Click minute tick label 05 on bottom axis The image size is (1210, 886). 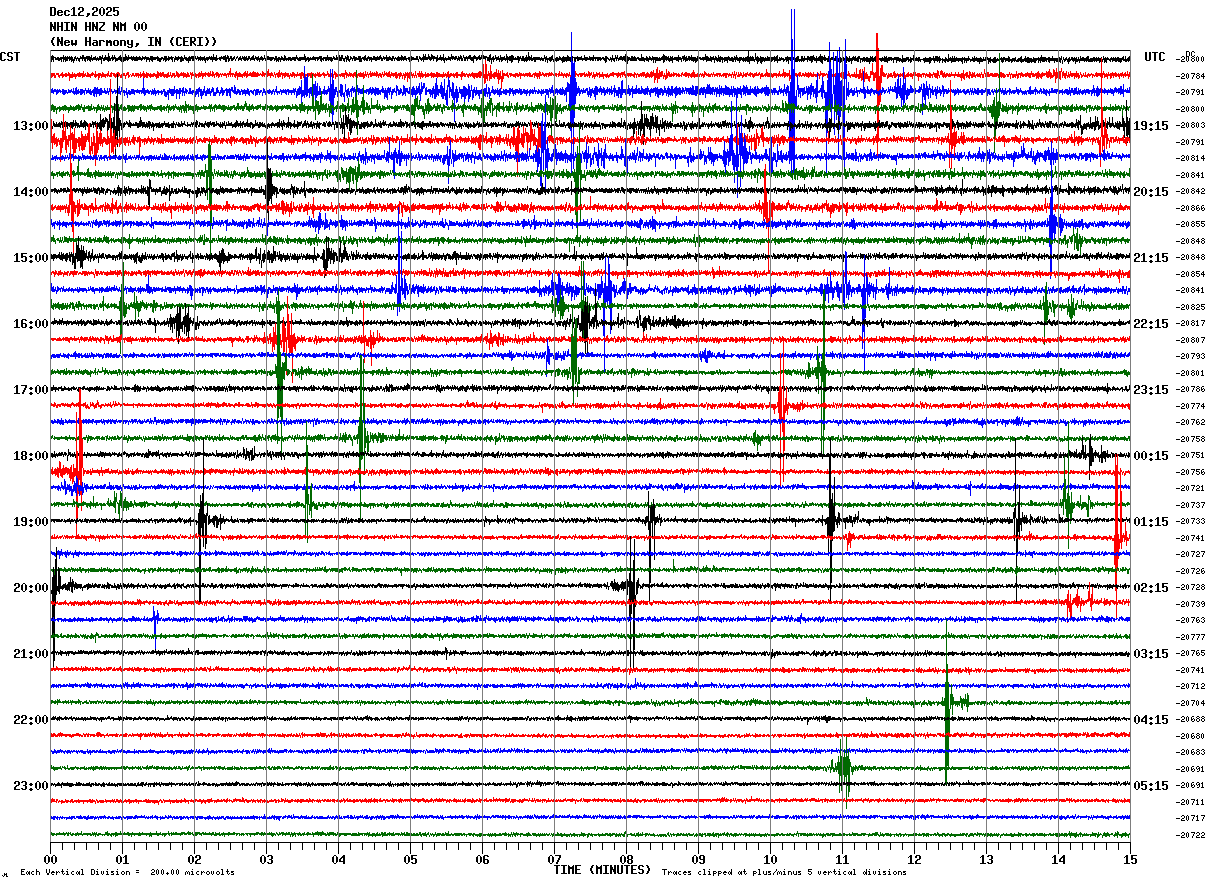click(x=410, y=859)
